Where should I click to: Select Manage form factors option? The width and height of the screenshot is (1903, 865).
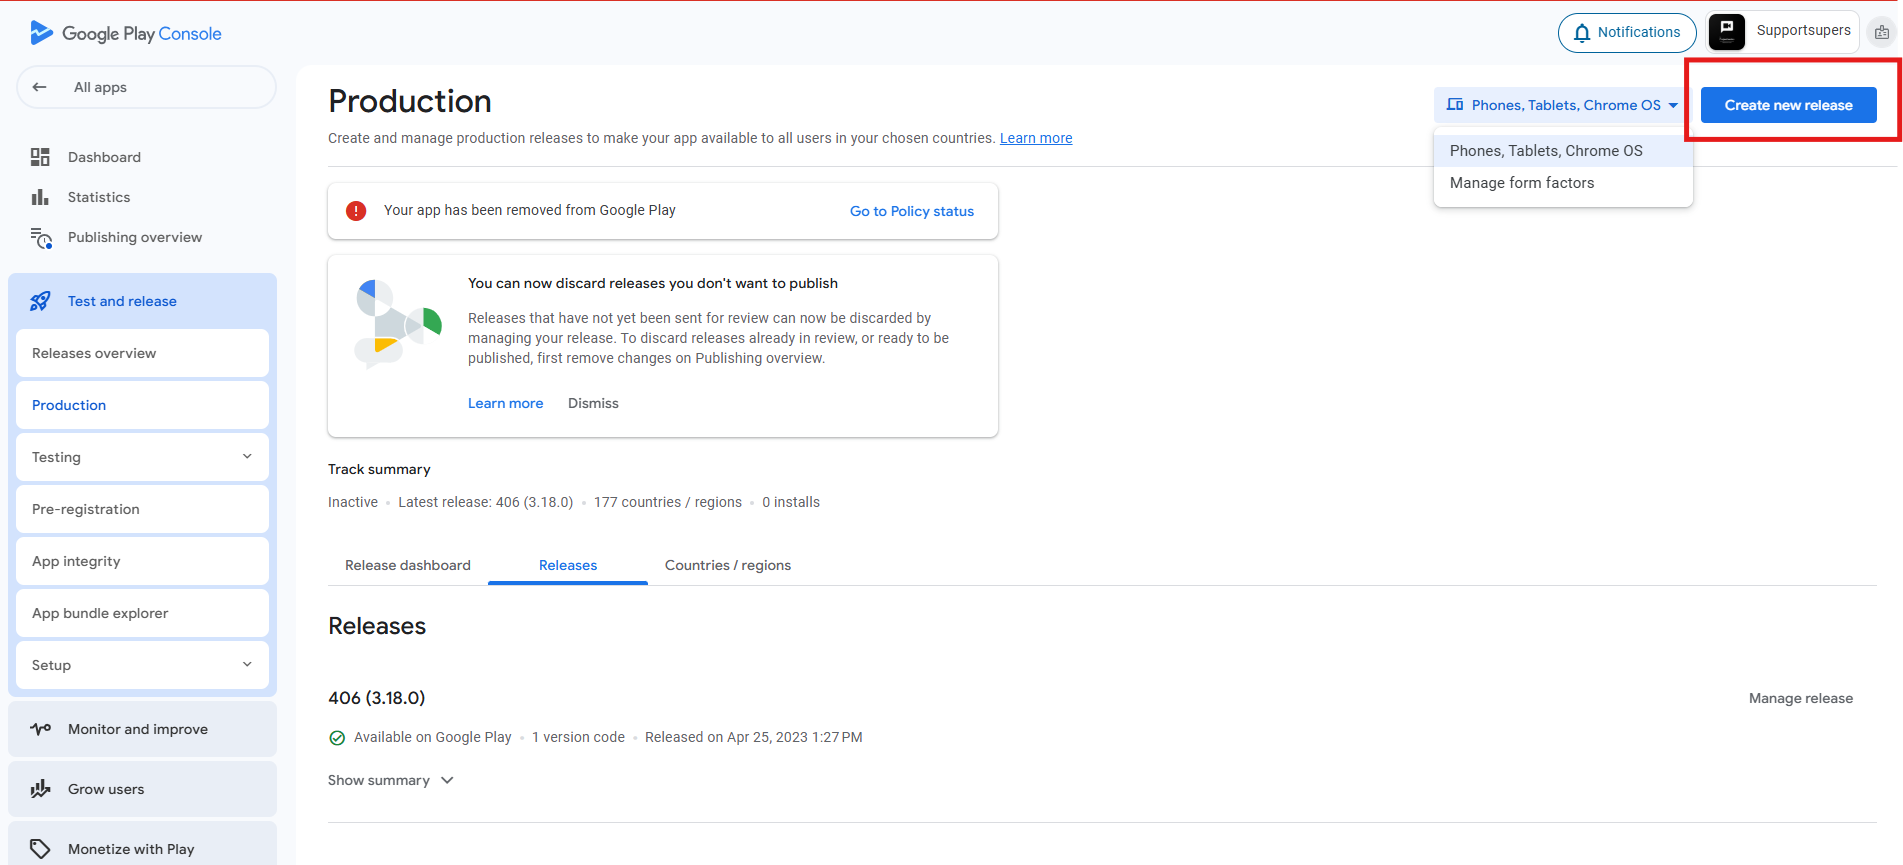(x=1522, y=183)
